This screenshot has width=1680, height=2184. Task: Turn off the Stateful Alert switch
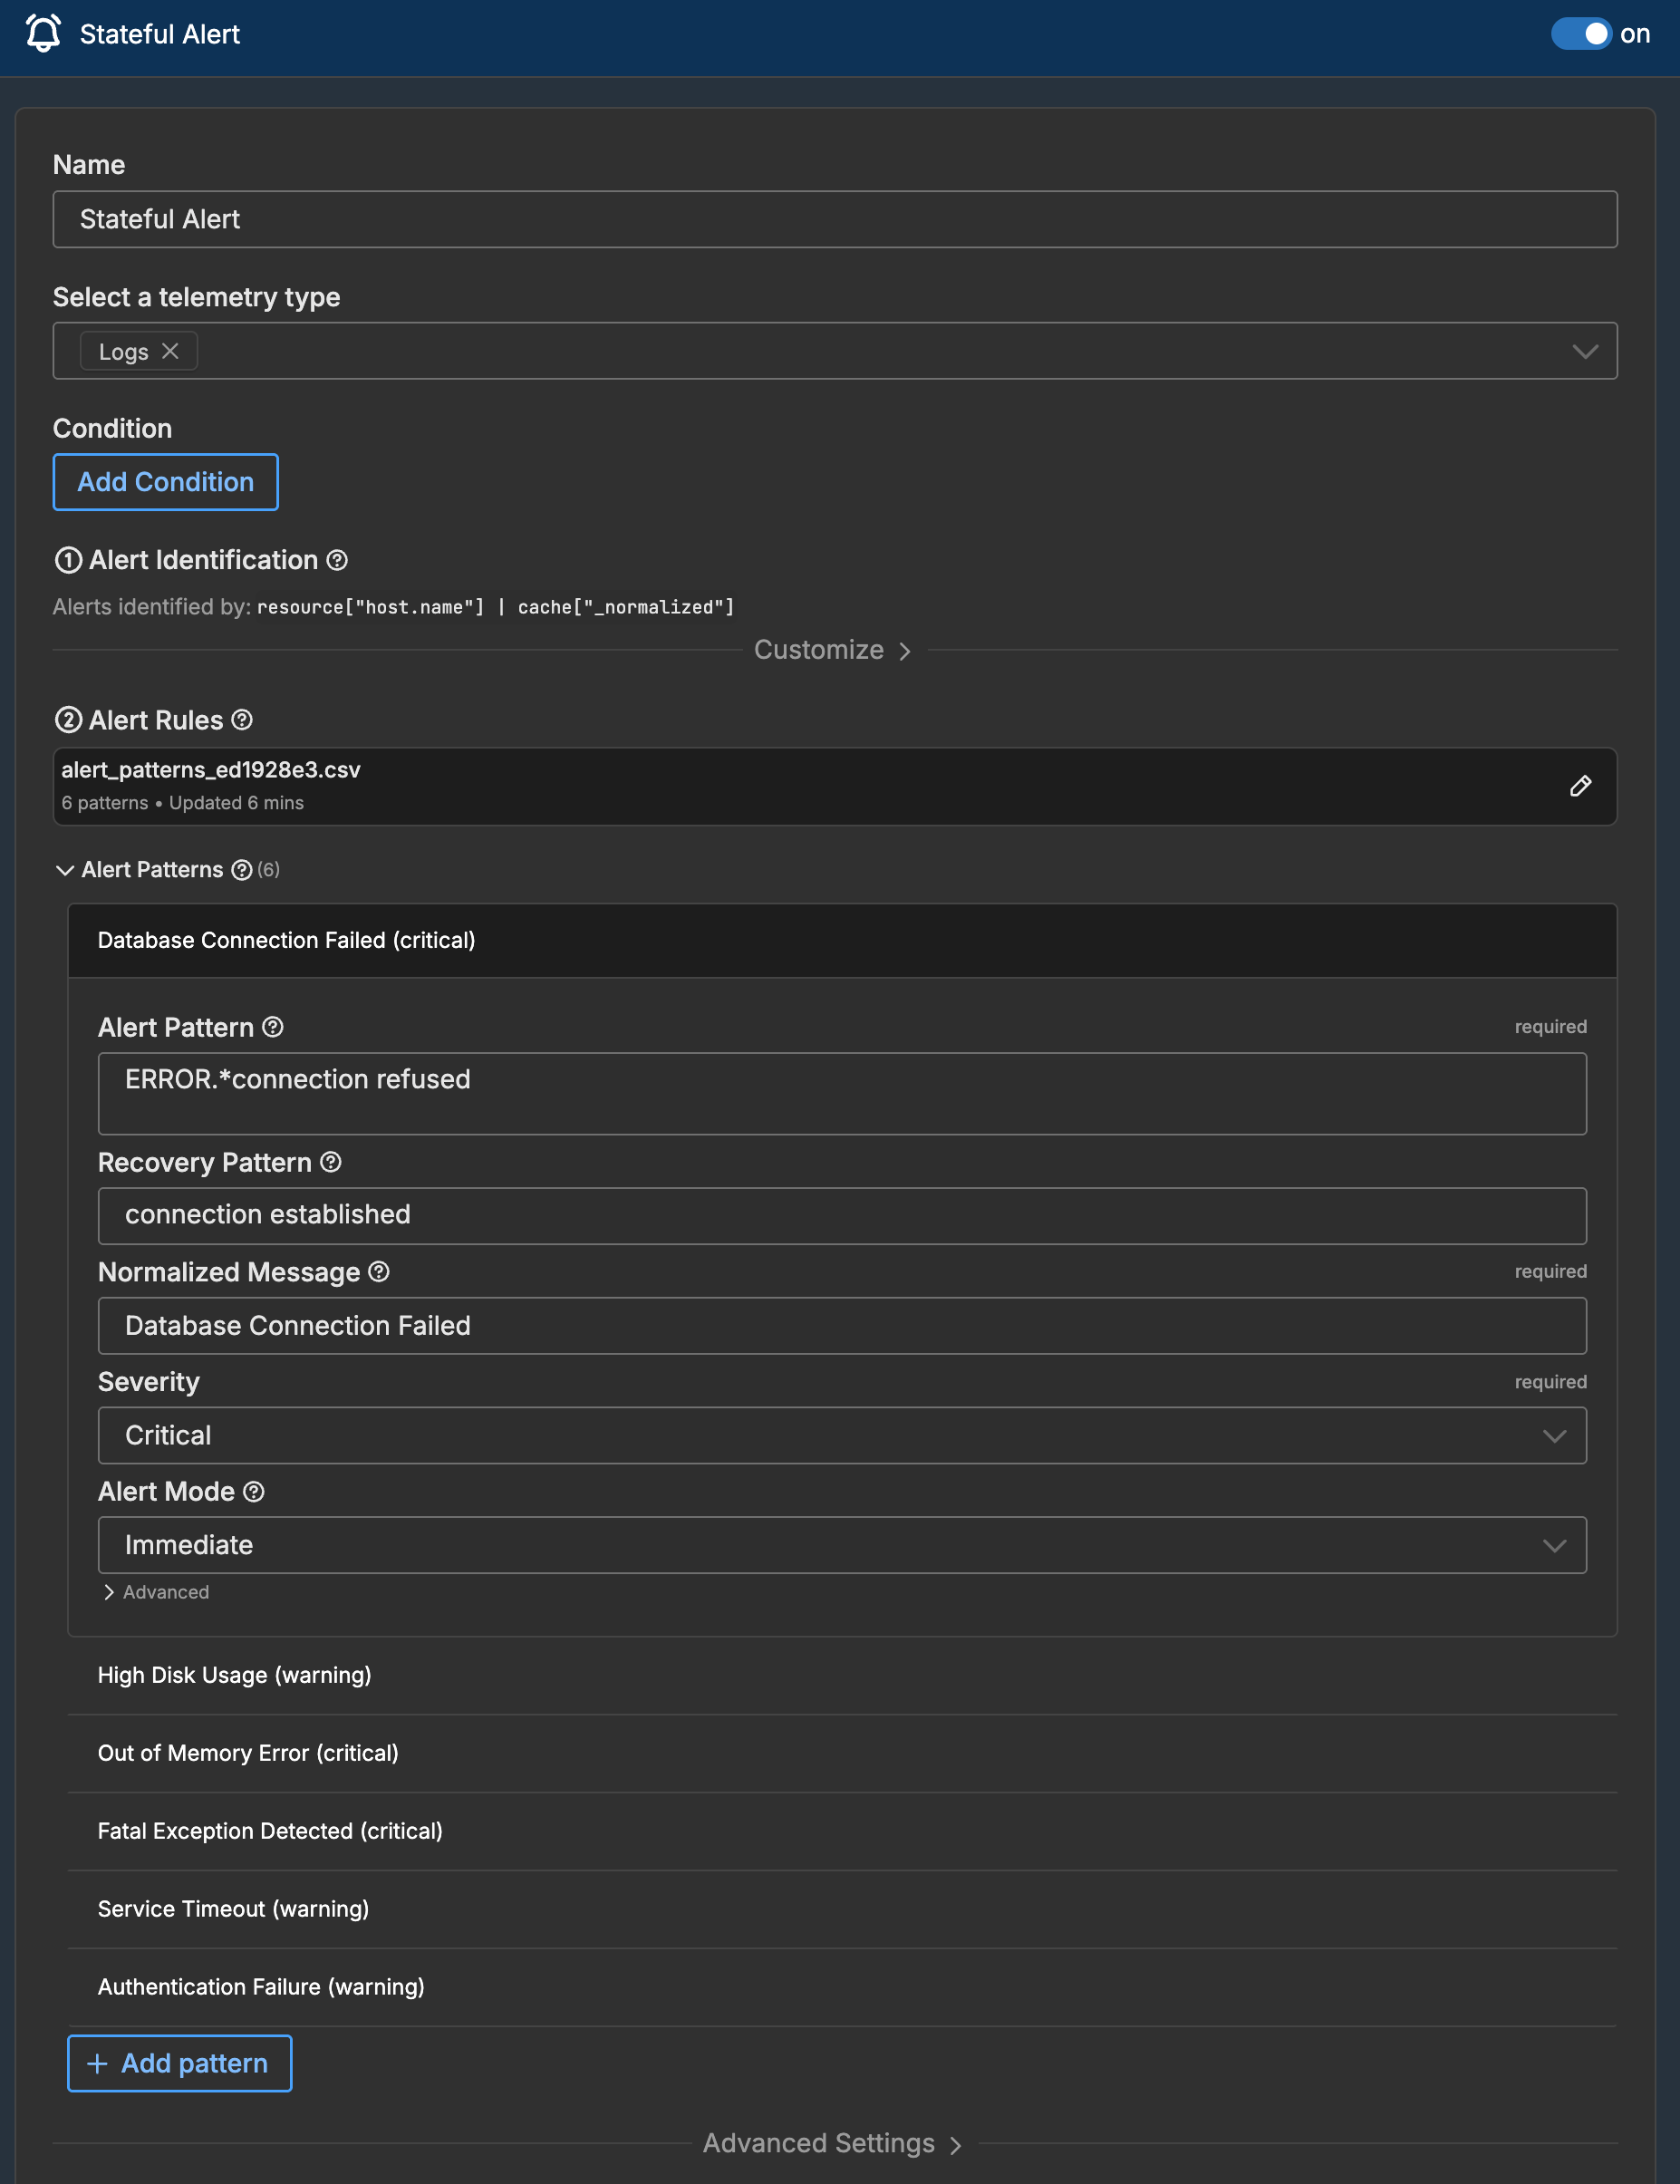(x=1581, y=34)
